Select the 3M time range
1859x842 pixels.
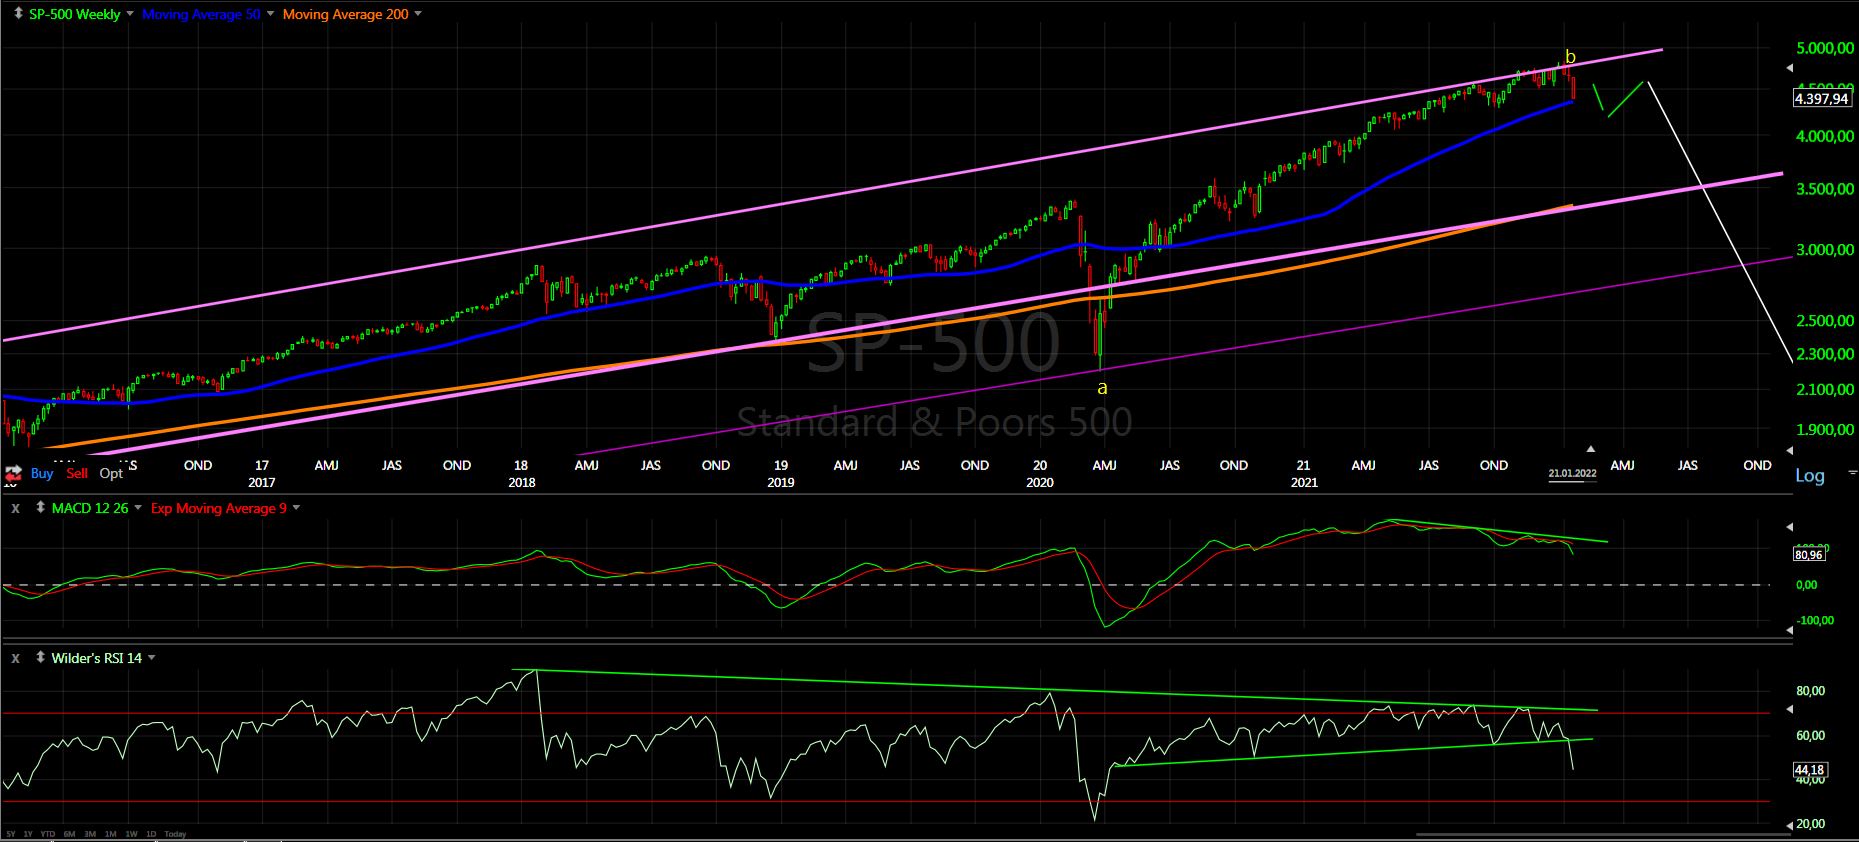[90, 834]
